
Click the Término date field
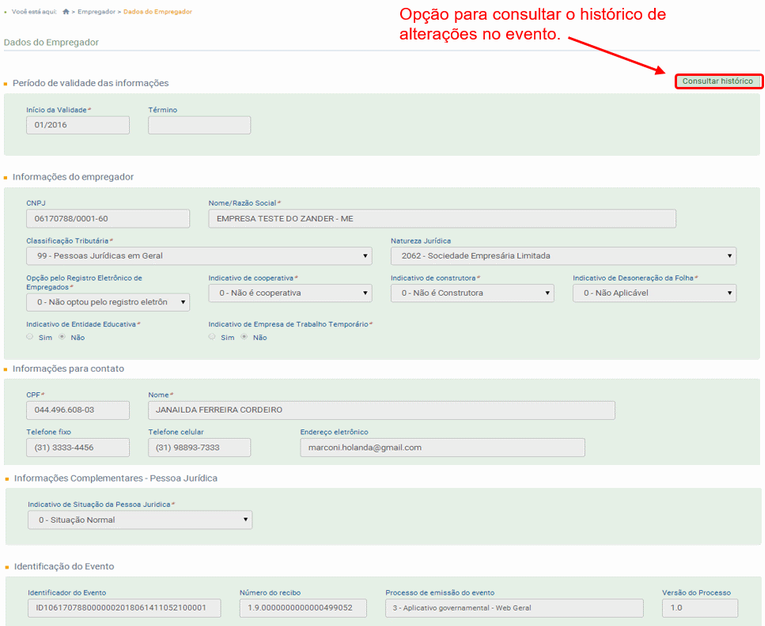pos(200,125)
